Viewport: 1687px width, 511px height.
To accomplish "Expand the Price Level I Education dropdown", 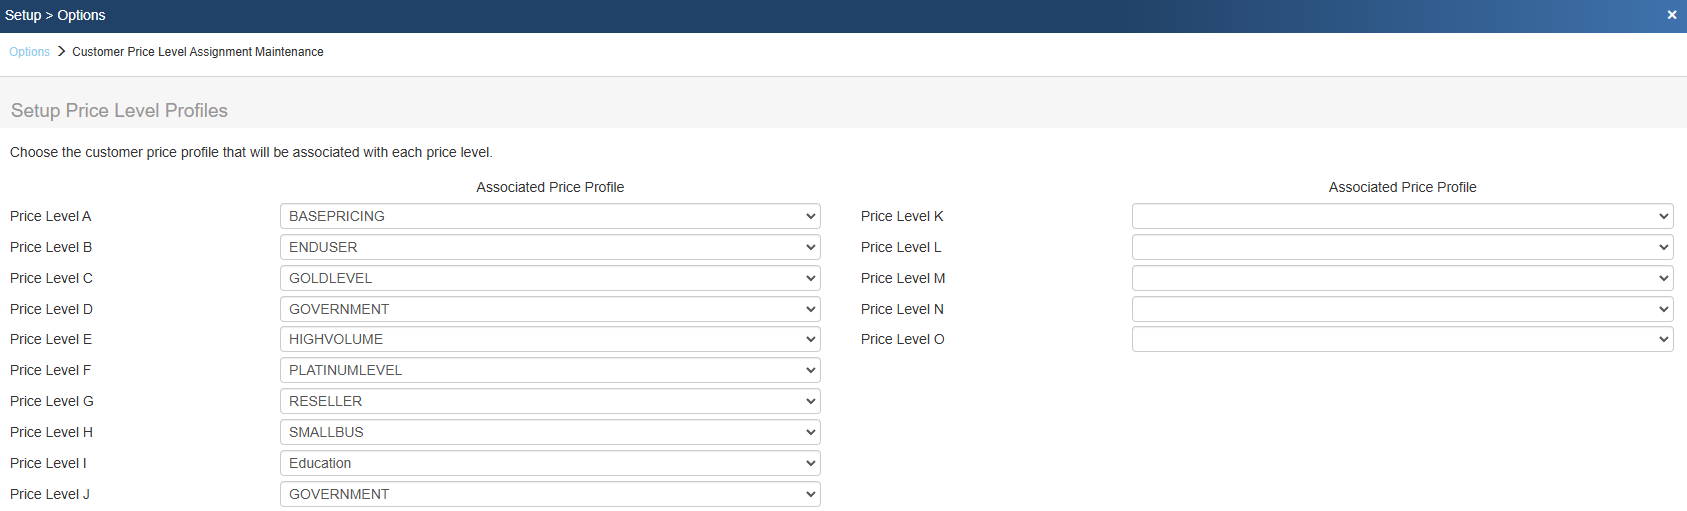I will 550,463.
